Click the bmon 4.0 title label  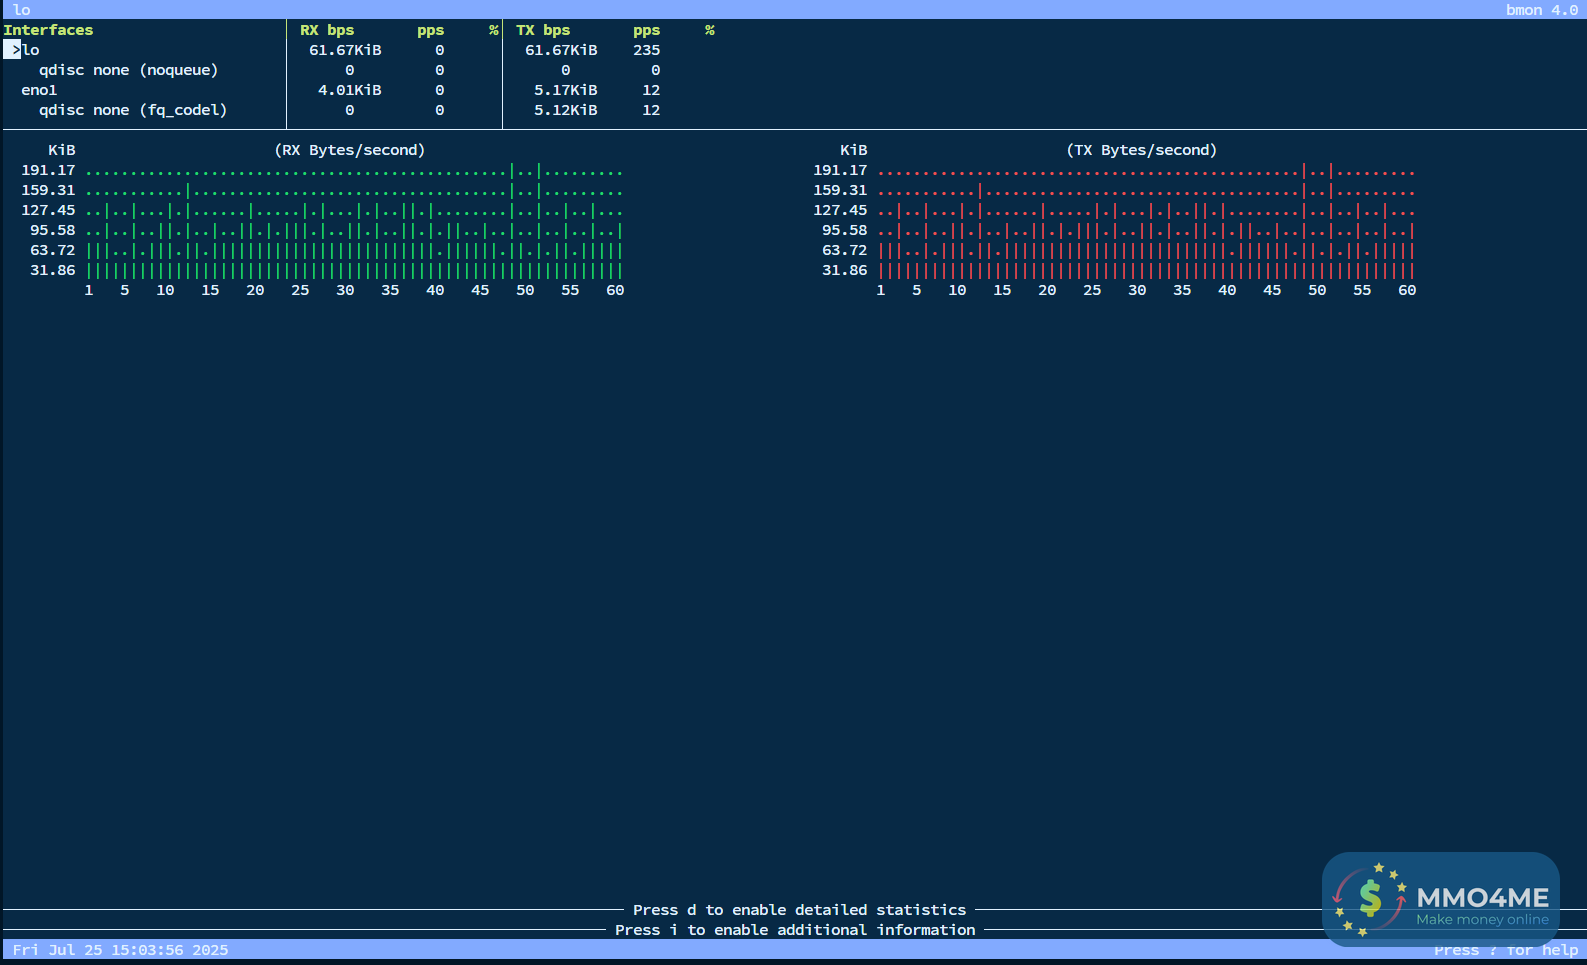1541,10
